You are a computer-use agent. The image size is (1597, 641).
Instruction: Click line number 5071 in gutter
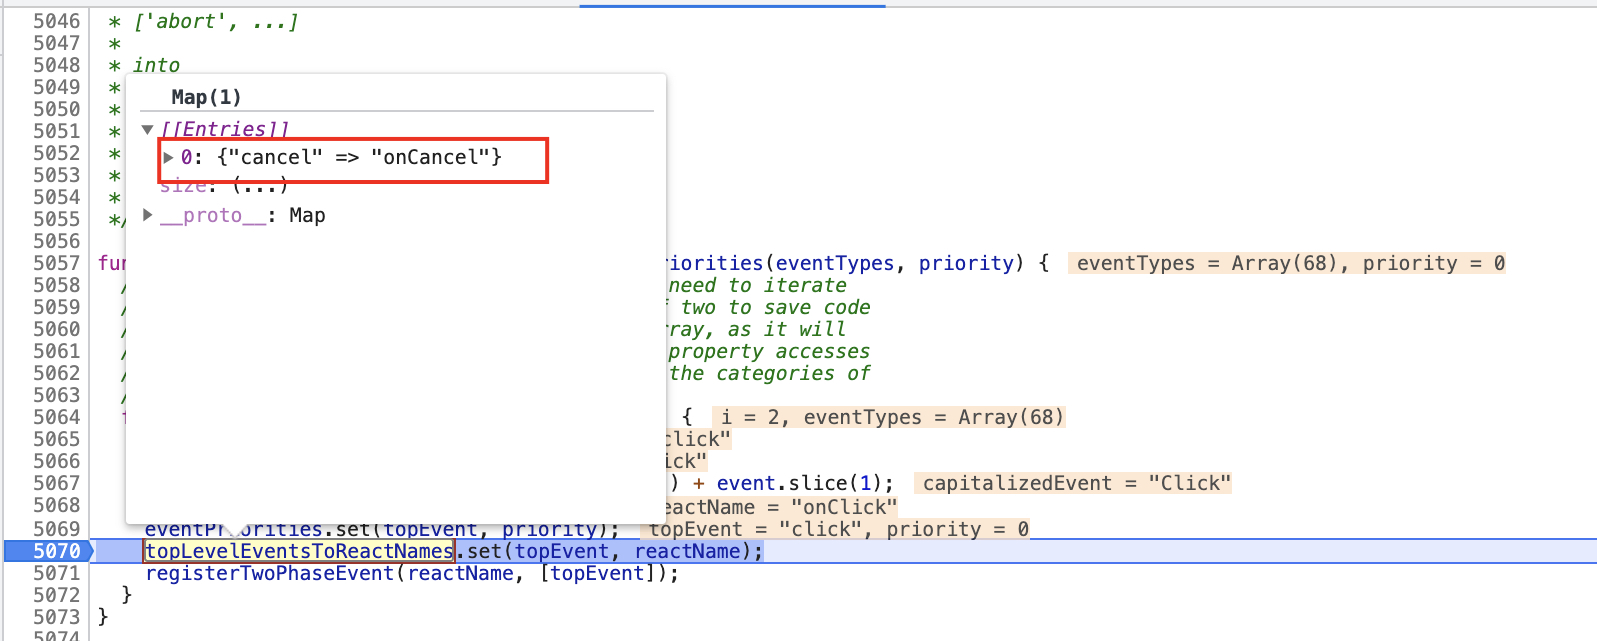pyautogui.click(x=57, y=573)
